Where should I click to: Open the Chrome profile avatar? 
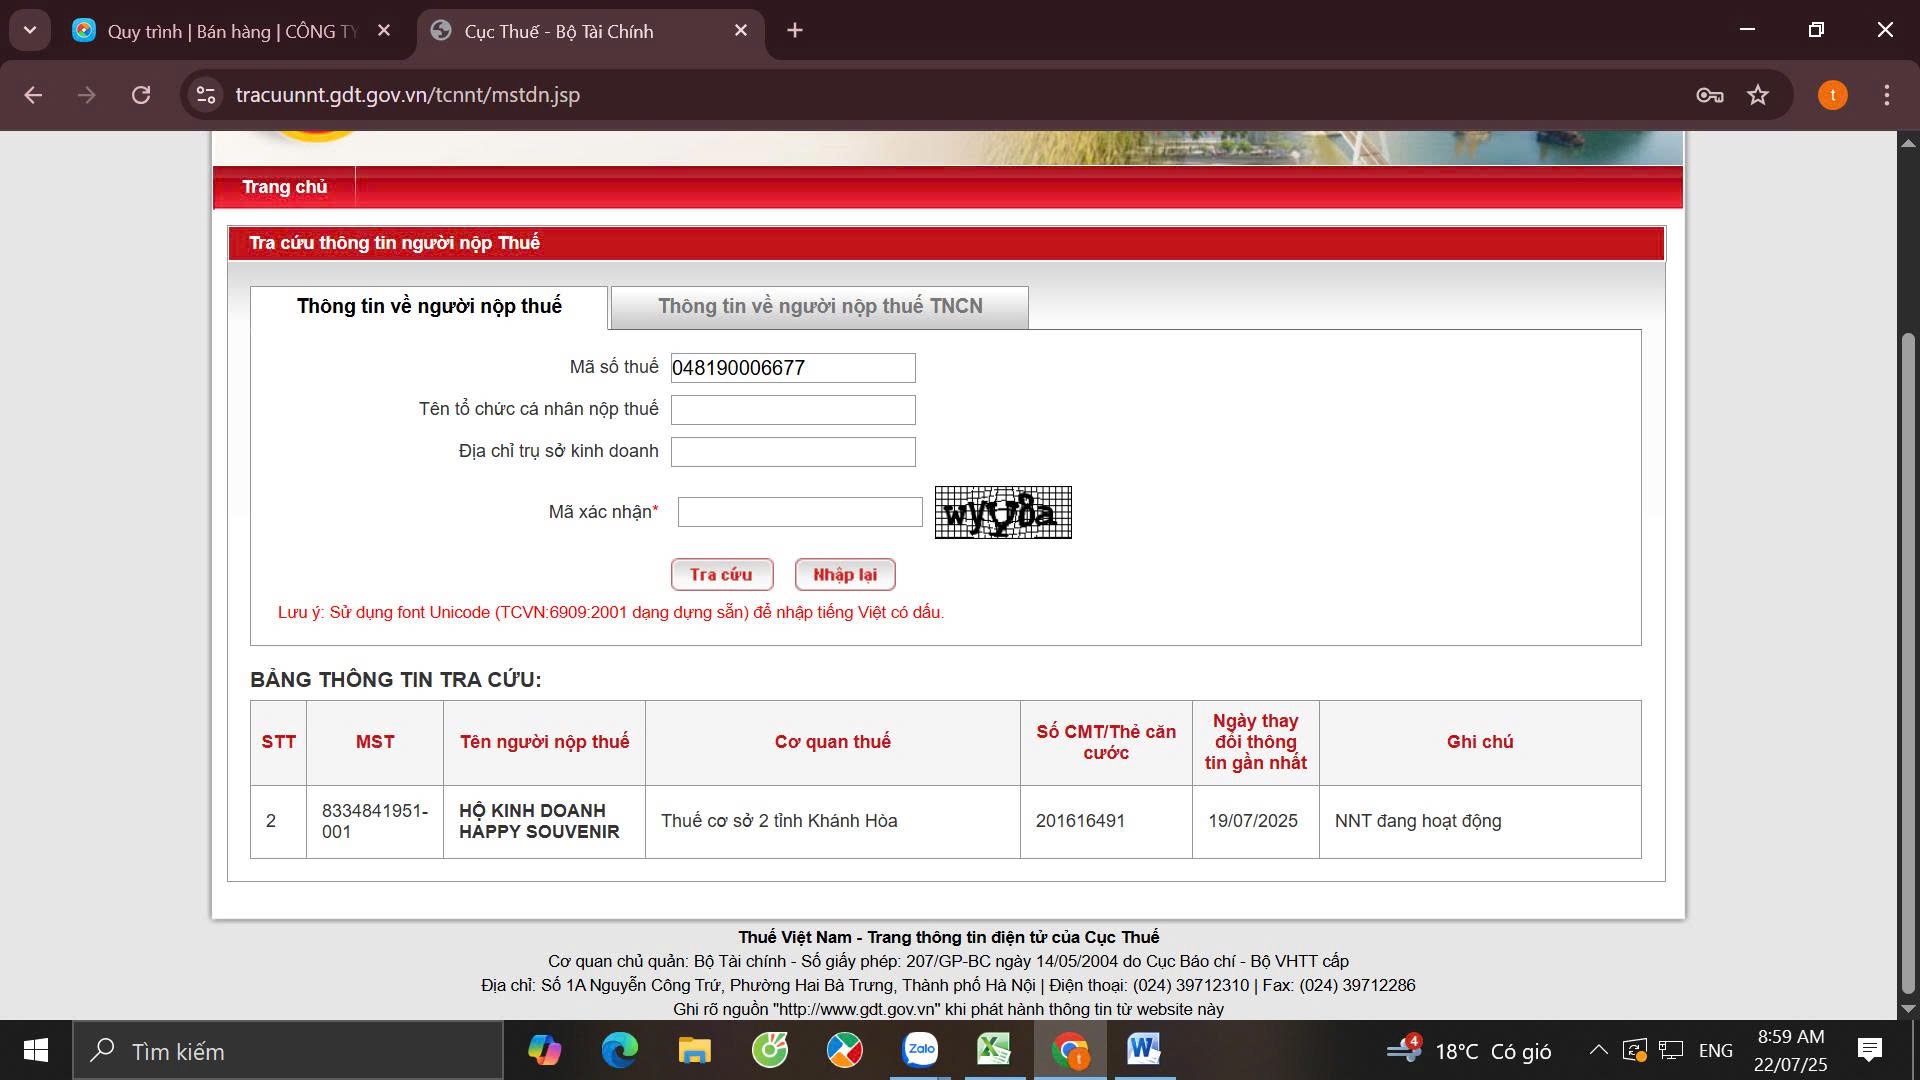tap(1832, 95)
